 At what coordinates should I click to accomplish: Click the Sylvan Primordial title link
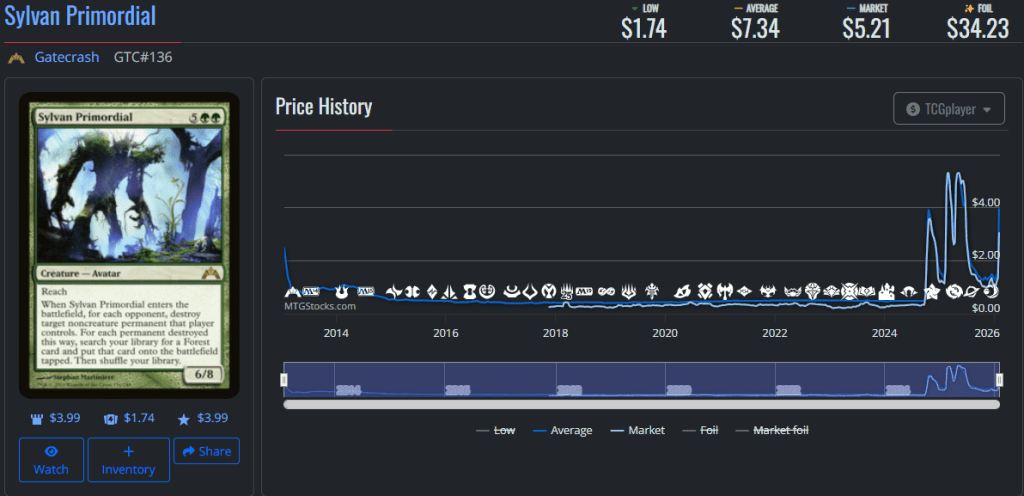[80, 17]
